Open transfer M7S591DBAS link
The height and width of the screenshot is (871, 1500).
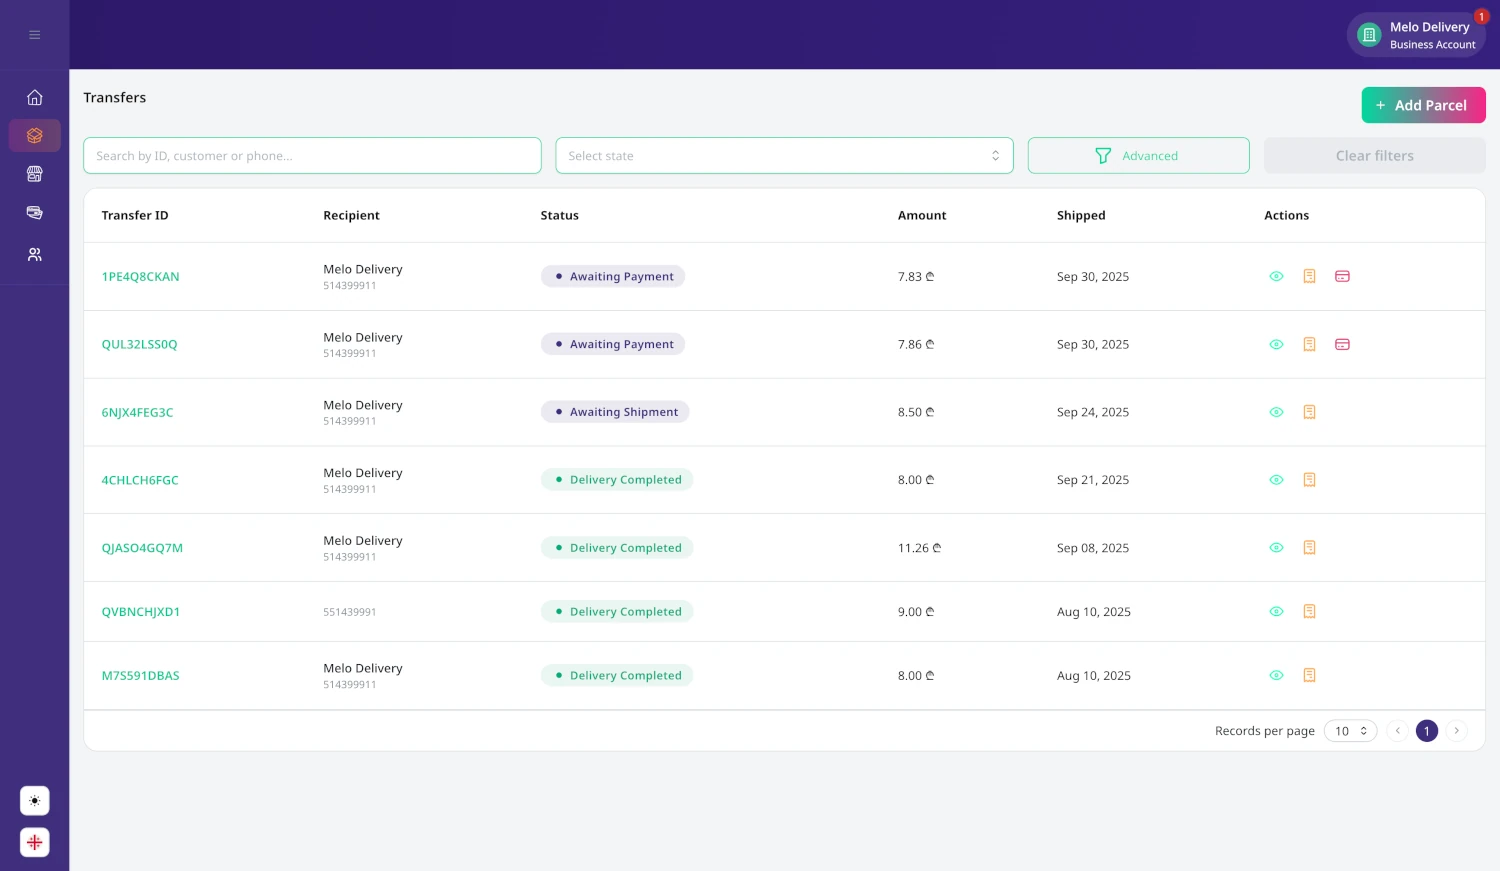point(140,676)
